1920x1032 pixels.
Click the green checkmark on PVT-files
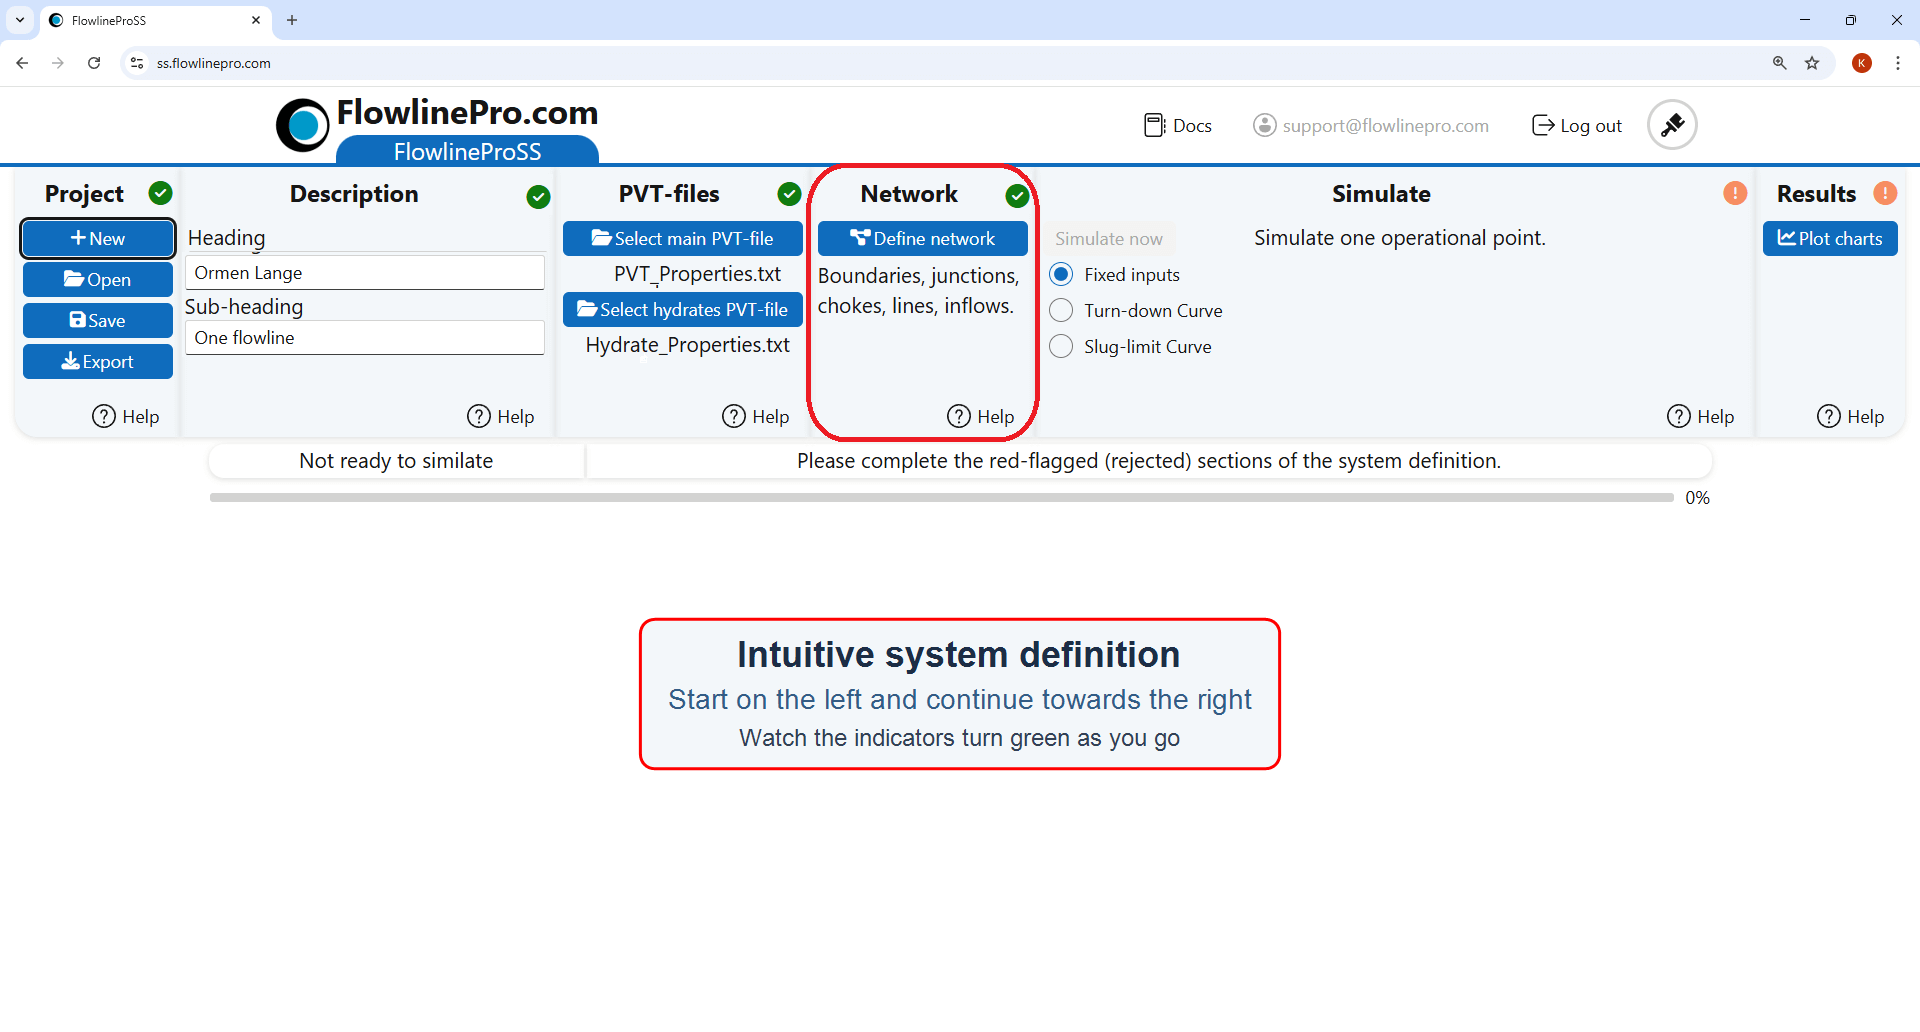point(789,194)
